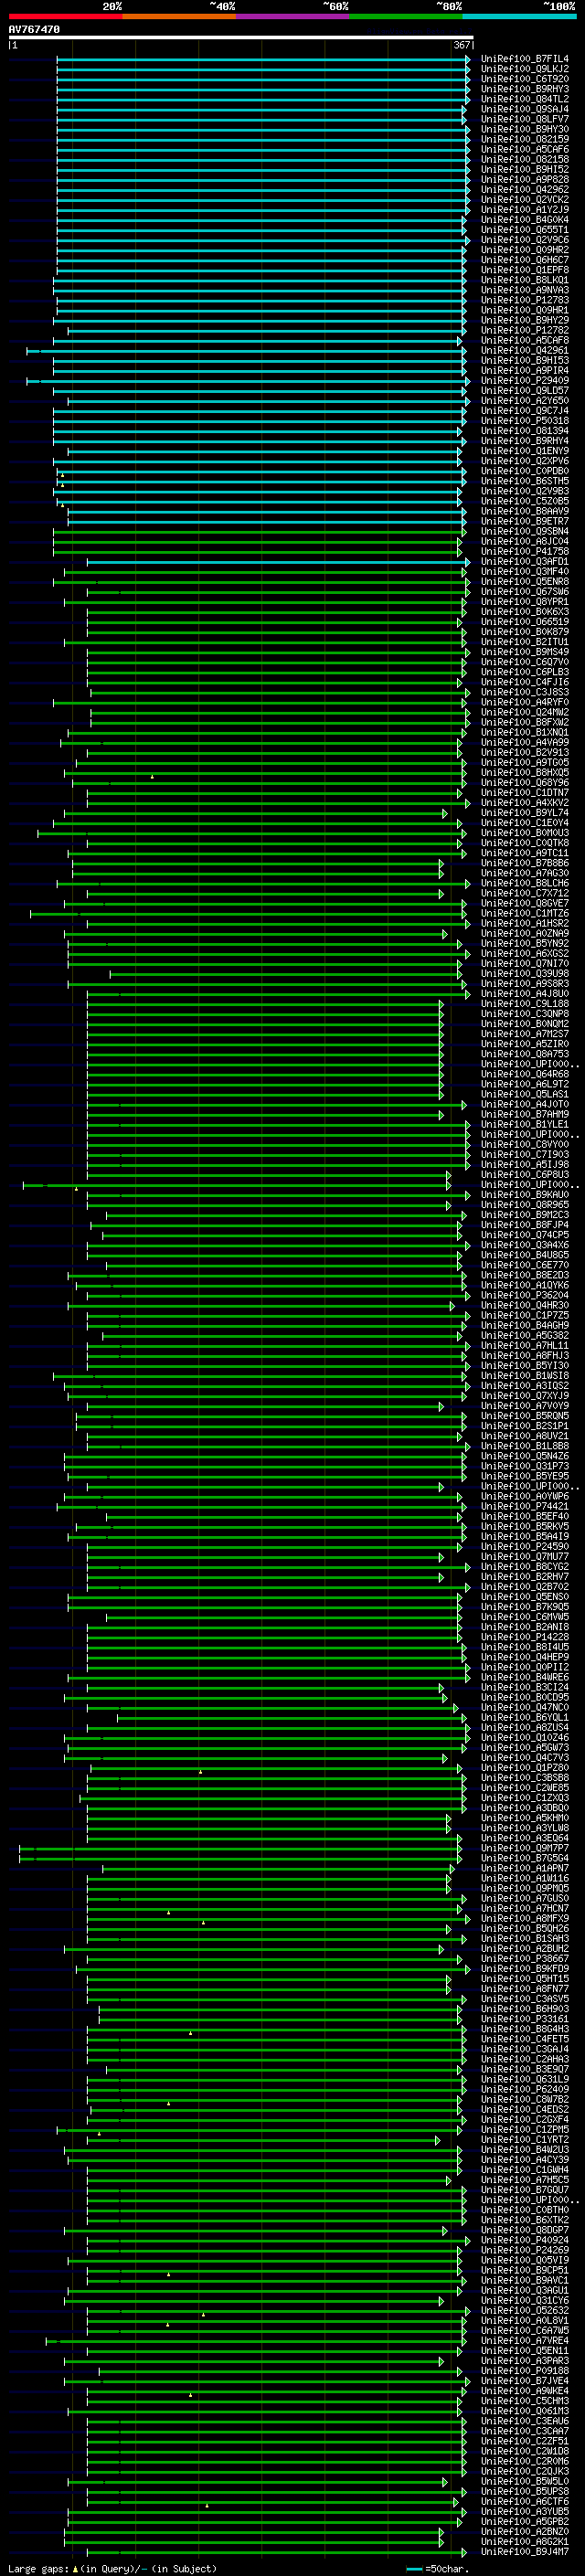Select label UniRef100_P41758
585x2576 pixels.
(x=525, y=551)
